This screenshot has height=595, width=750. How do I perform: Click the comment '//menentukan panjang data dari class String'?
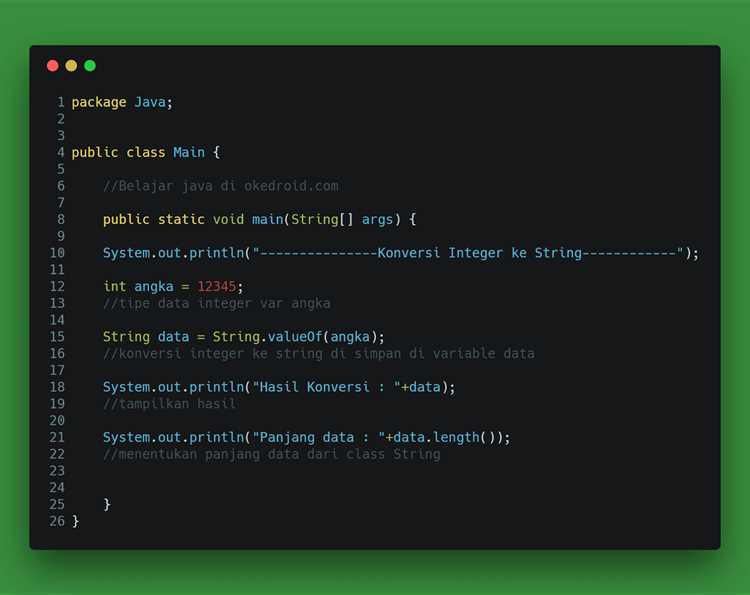tap(272, 454)
